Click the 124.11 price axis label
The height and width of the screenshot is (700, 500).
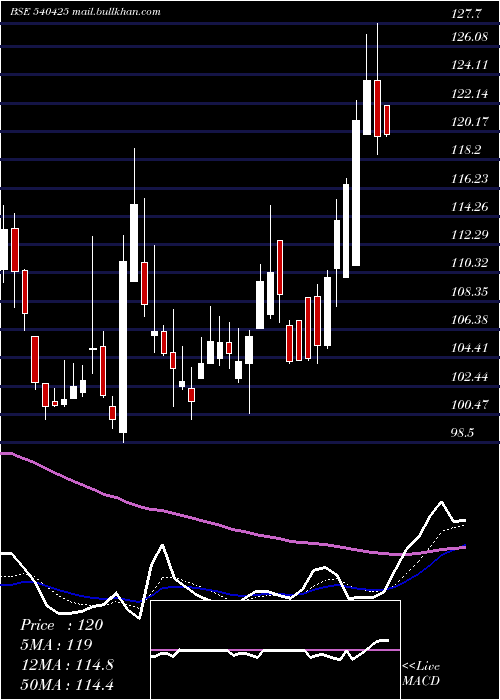[470, 65]
